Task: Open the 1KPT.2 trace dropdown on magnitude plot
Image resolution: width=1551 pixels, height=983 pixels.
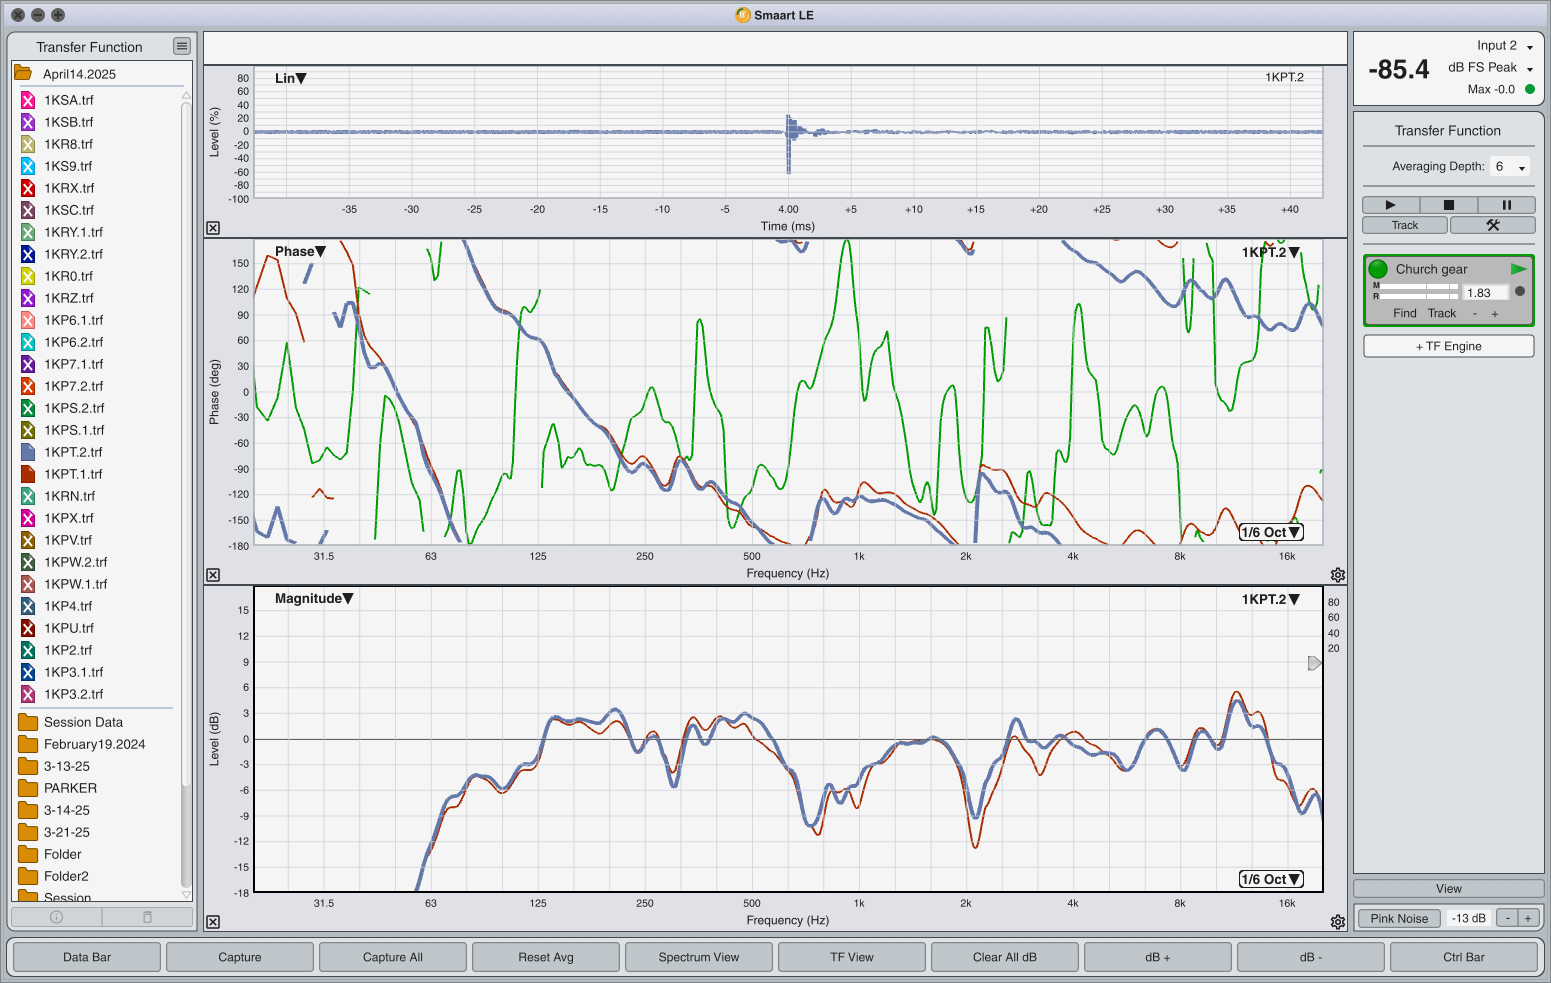Action: (x=1271, y=599)
